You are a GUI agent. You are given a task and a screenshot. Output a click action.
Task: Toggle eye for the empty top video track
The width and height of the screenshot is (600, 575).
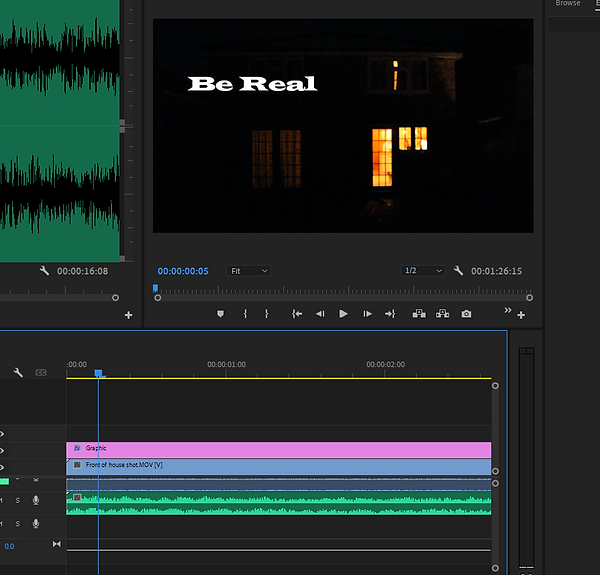[x=2, y=434]
